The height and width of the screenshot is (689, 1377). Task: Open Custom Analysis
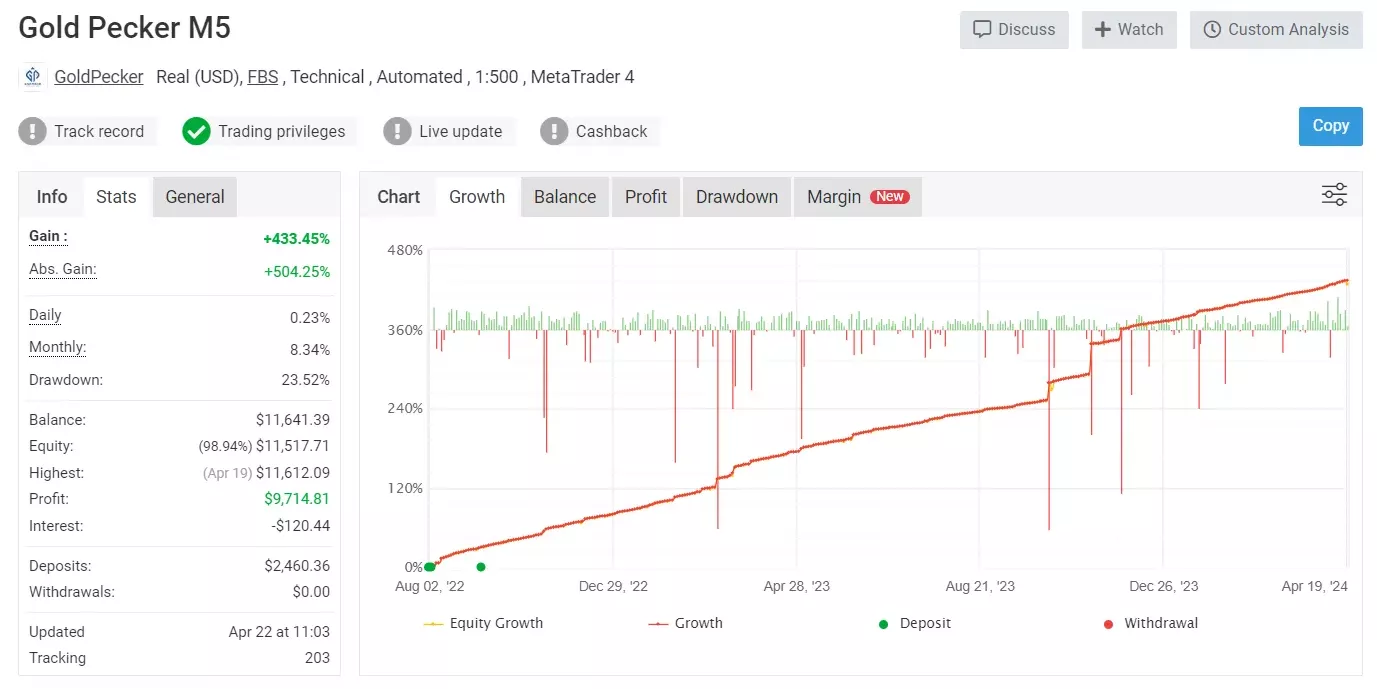[1276, 30]
